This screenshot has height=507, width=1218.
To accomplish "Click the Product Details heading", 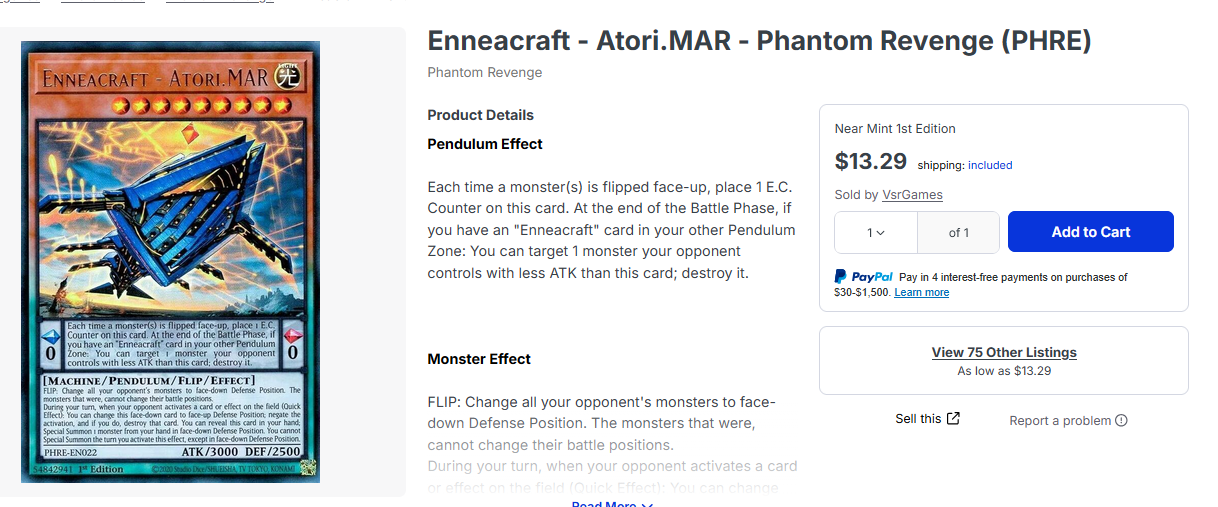I will pos(480,115).
